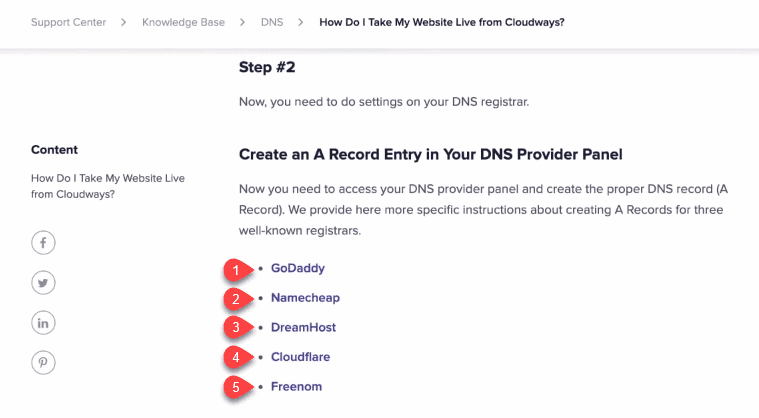Viewport: 759px width, 418px height.
Task: Open the GoDaddy instructions link
Action: [298, 268]
